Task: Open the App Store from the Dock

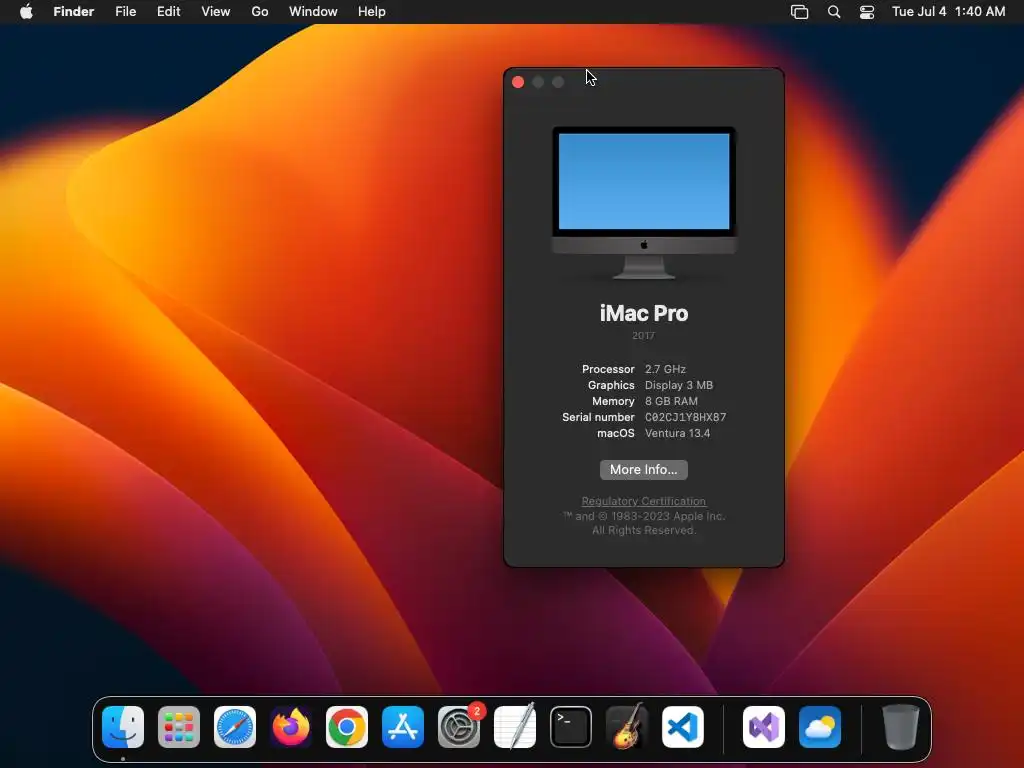Action: coord(403,727)
